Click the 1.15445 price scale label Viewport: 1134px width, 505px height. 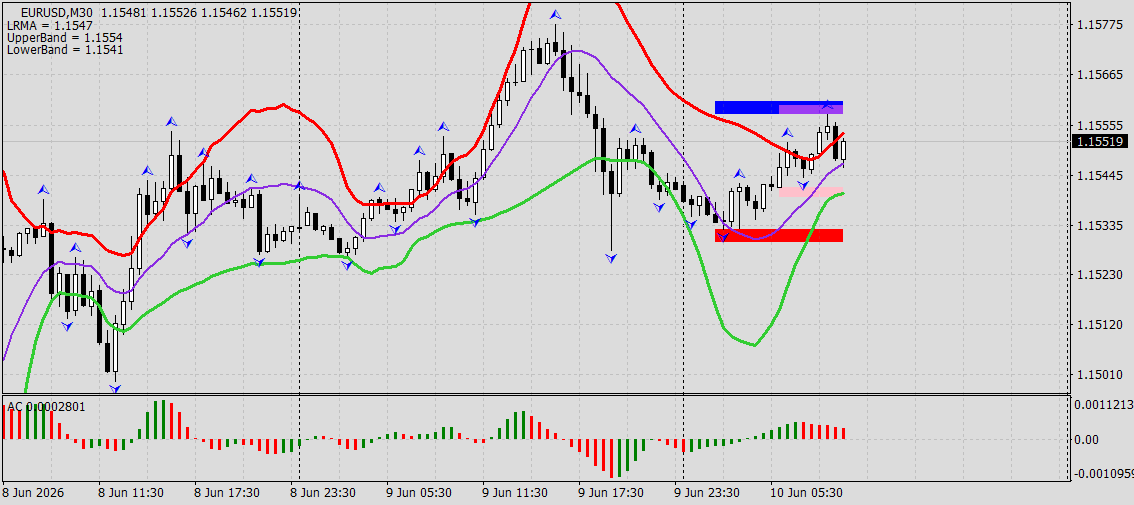(1099, 175)
